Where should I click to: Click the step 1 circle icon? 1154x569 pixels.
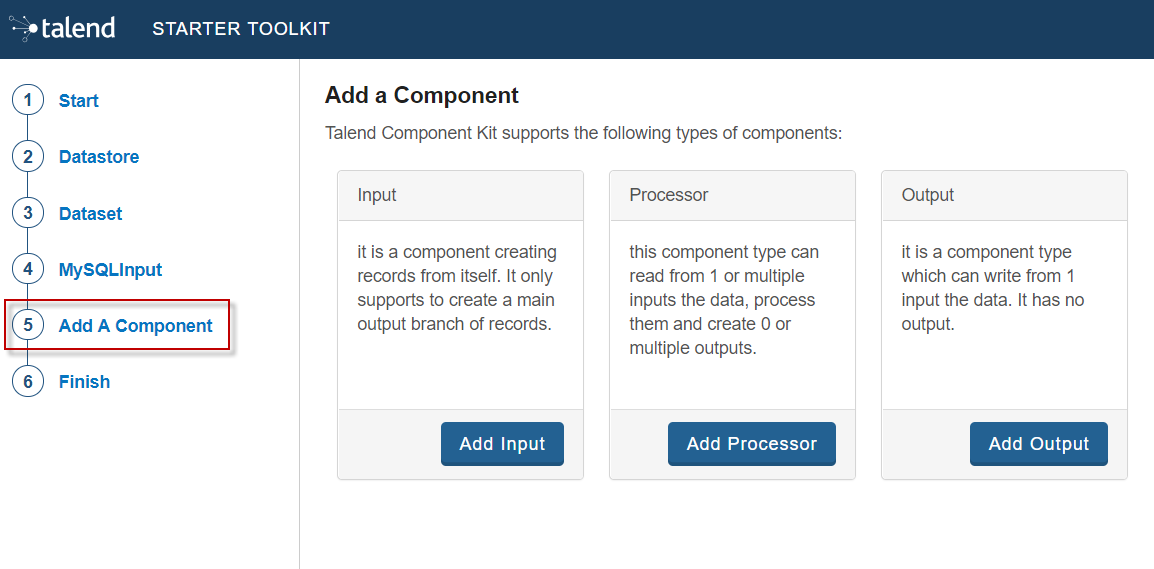(x=28, y=100)
